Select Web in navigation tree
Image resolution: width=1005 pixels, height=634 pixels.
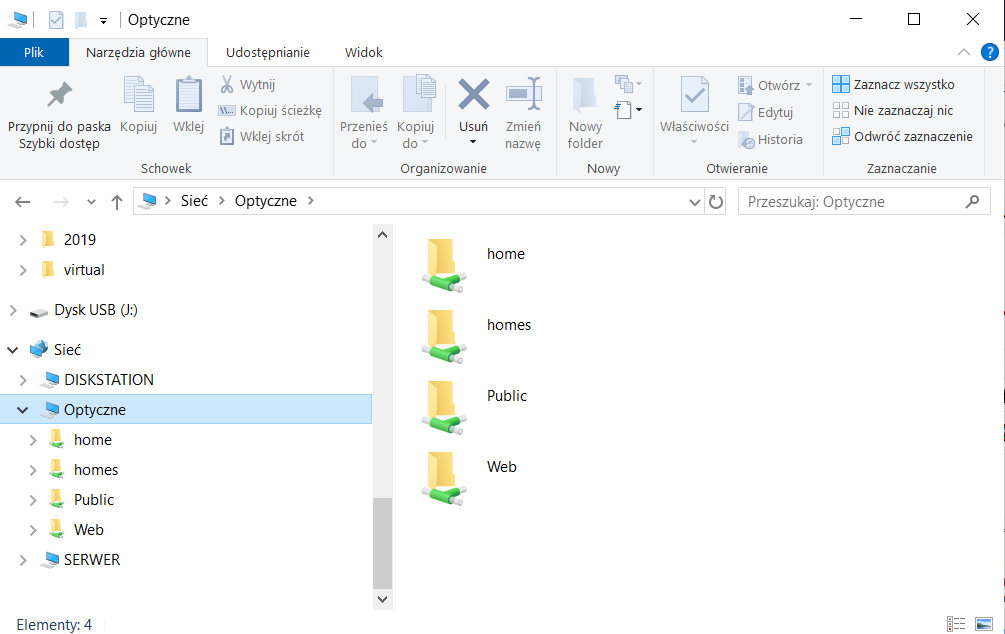click(x=88, y=530)
